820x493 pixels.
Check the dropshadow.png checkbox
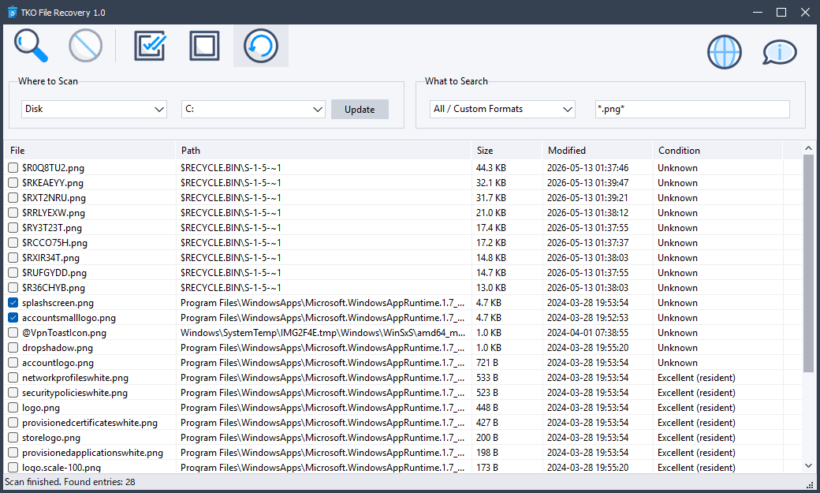[x=13, y=348]
